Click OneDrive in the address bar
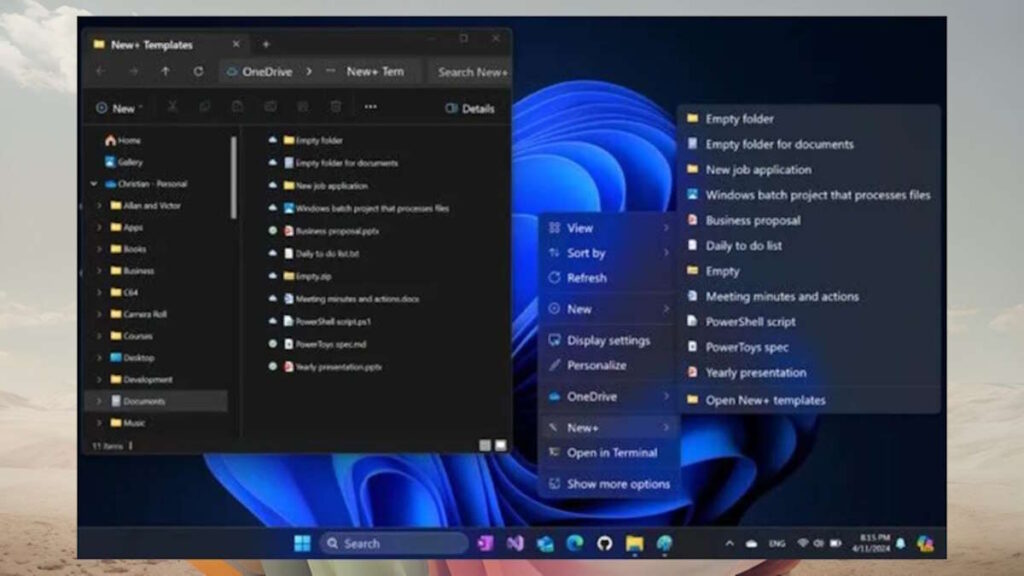 [267, 71]
